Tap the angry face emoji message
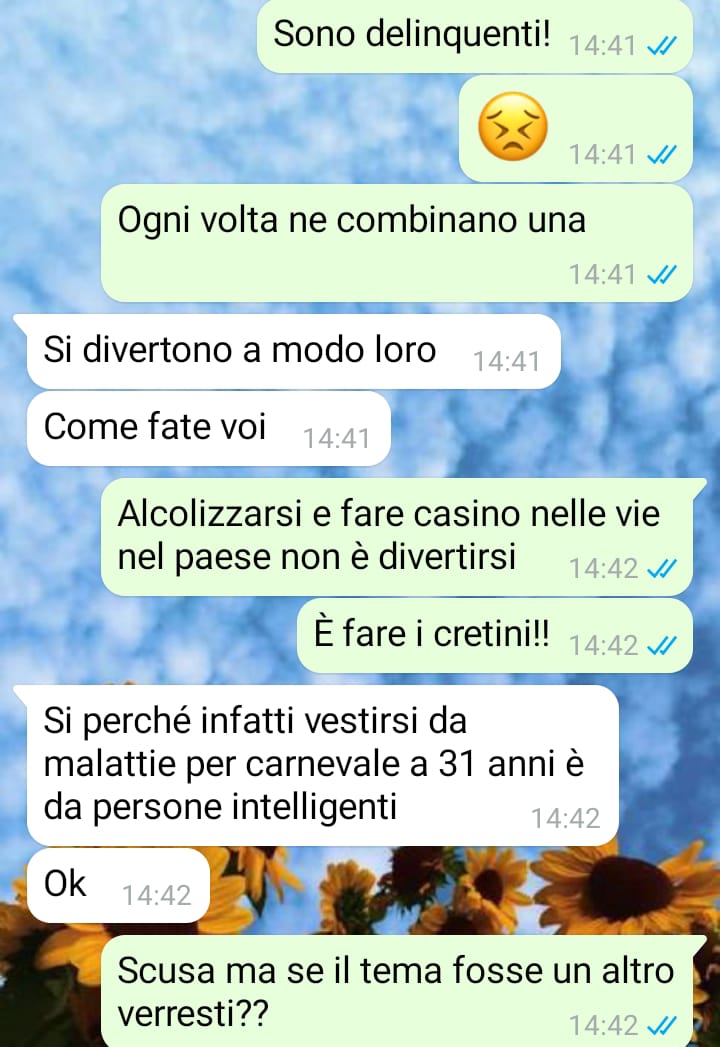This screenshot has height=1047, width=720. click(x=576, y=128)
